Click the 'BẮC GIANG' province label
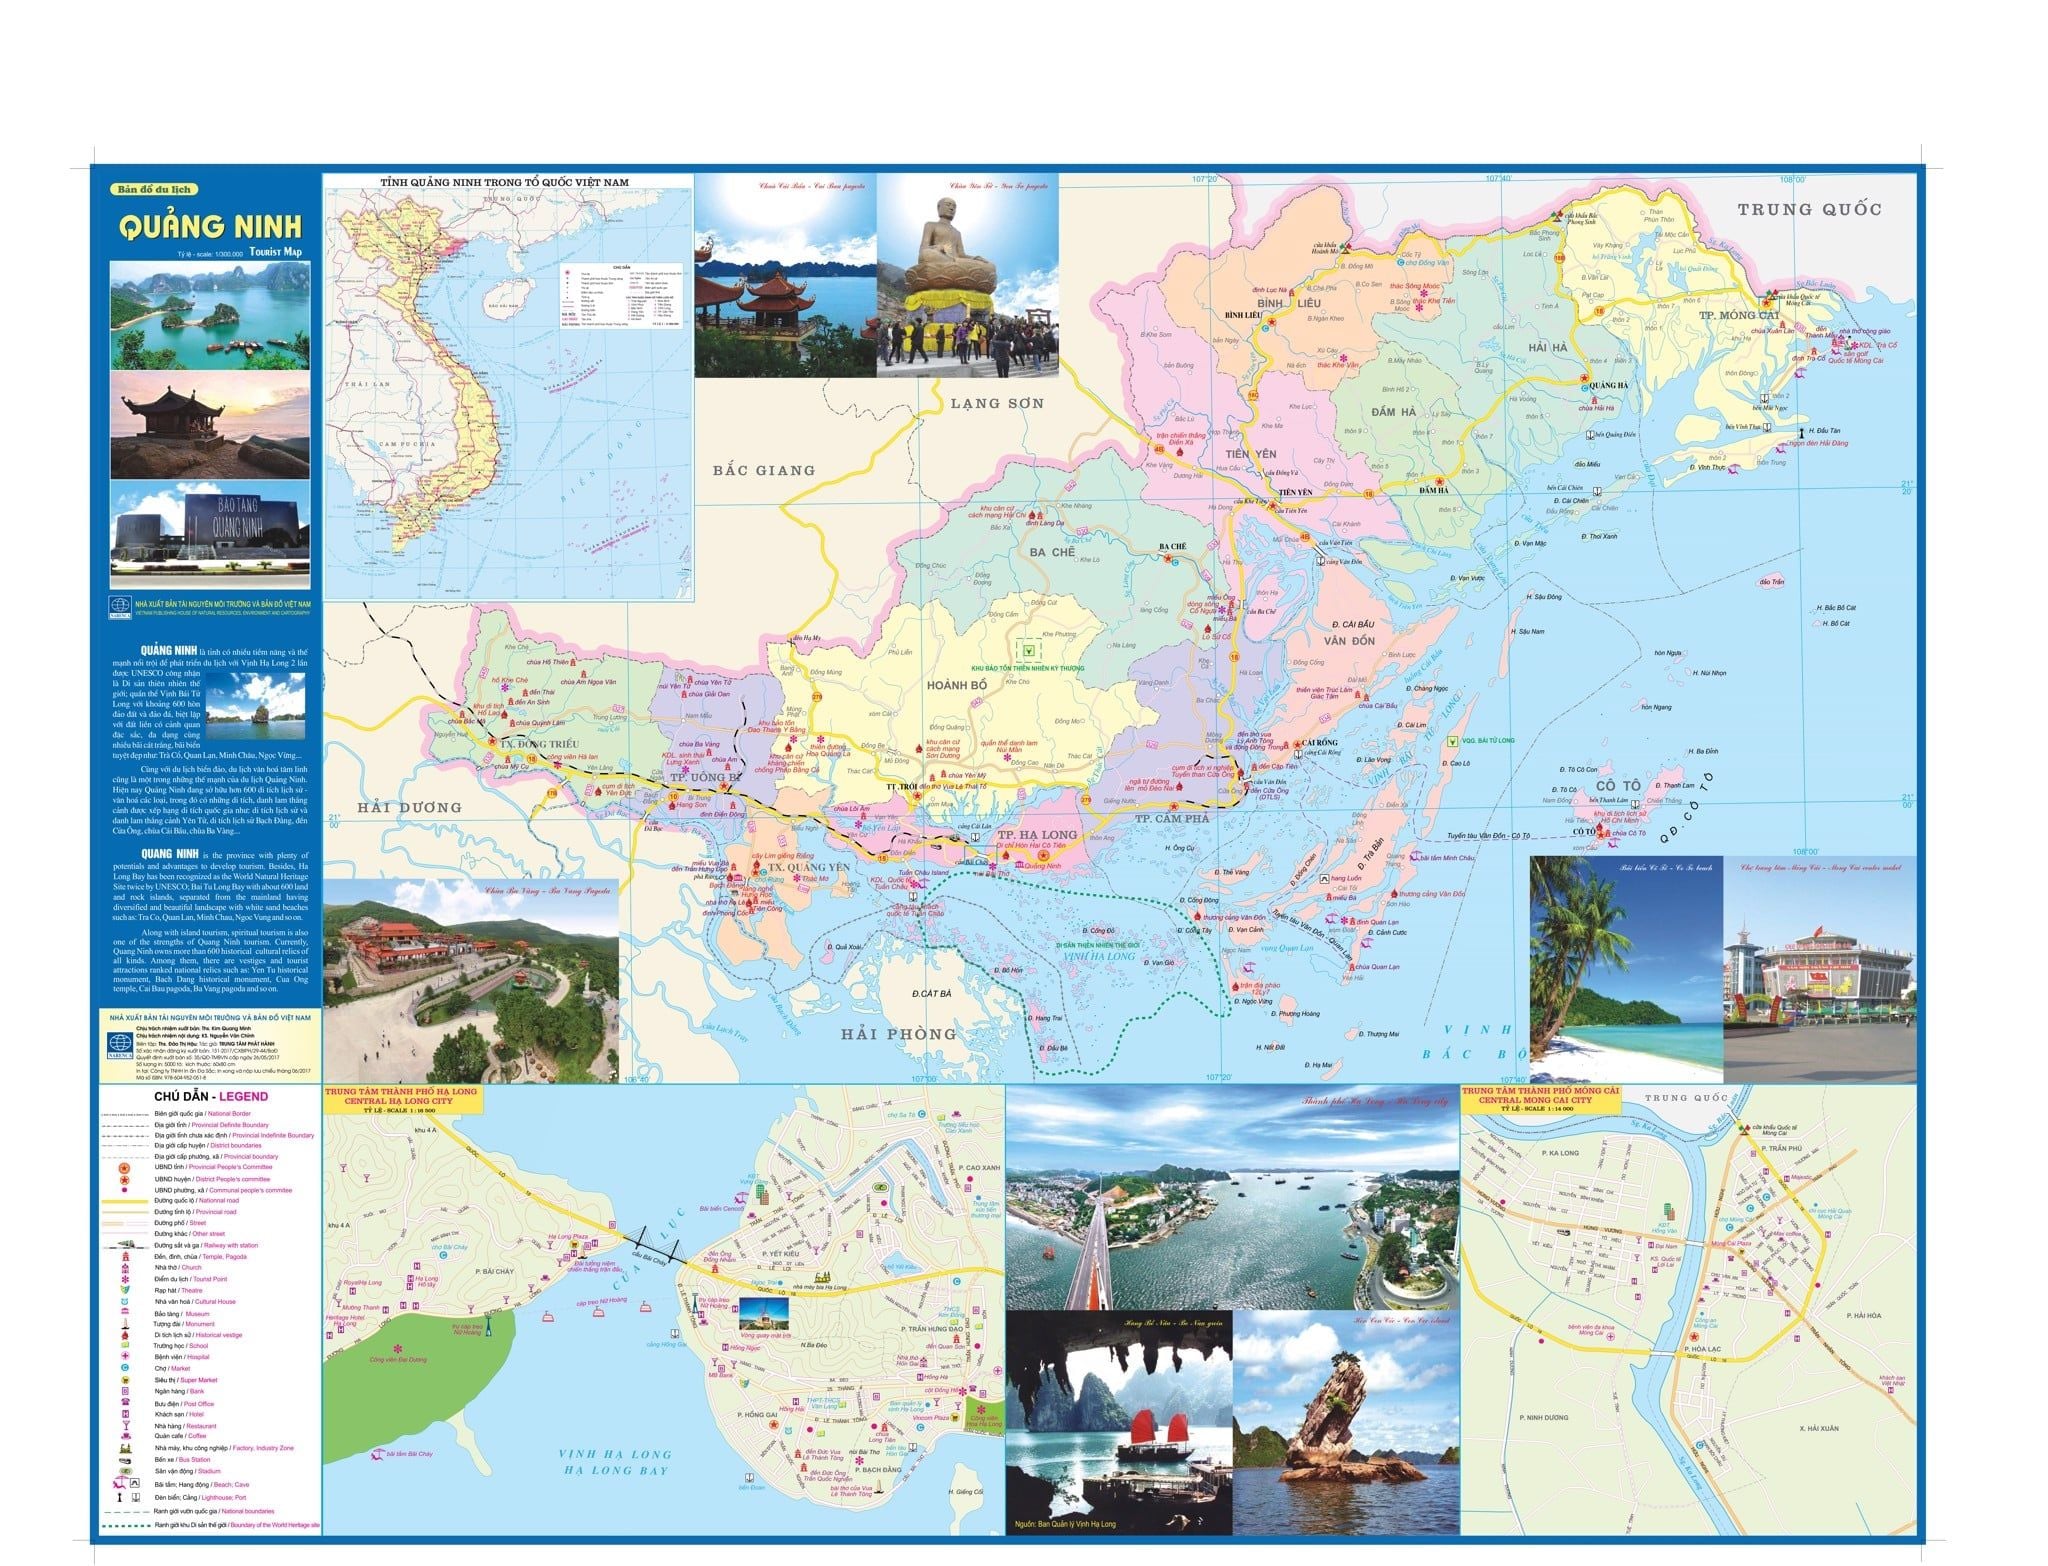The image size is (2048, 1566). (764, 469)
